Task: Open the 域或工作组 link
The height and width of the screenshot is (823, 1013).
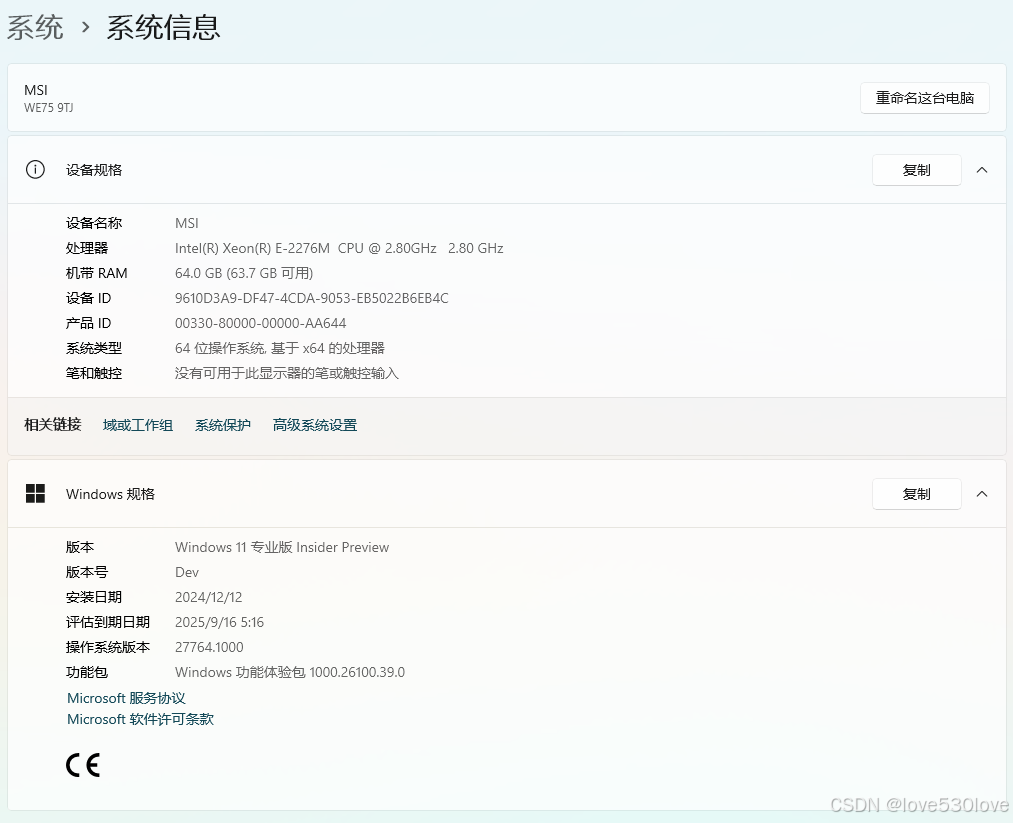Action: click(x=138, y=425)
